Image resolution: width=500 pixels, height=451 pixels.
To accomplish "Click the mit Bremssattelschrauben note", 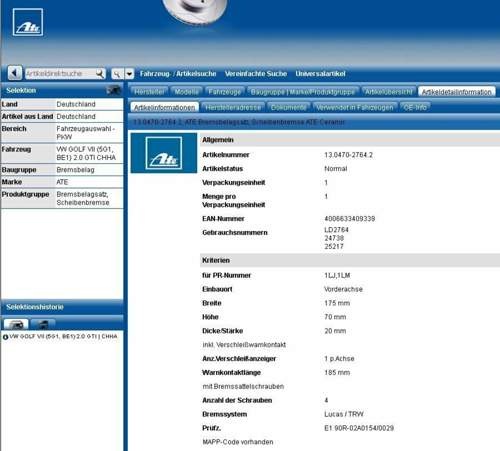I will click(243, 387).
